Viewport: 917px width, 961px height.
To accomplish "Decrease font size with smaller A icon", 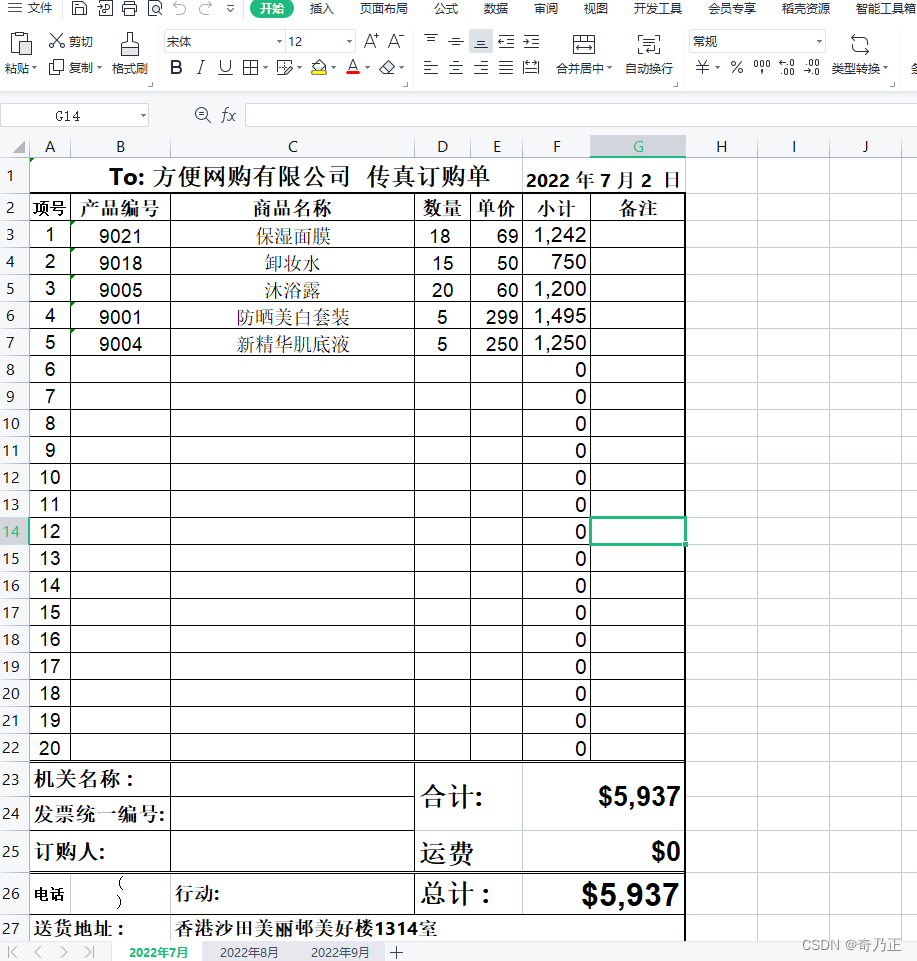I will click(396, 41).
